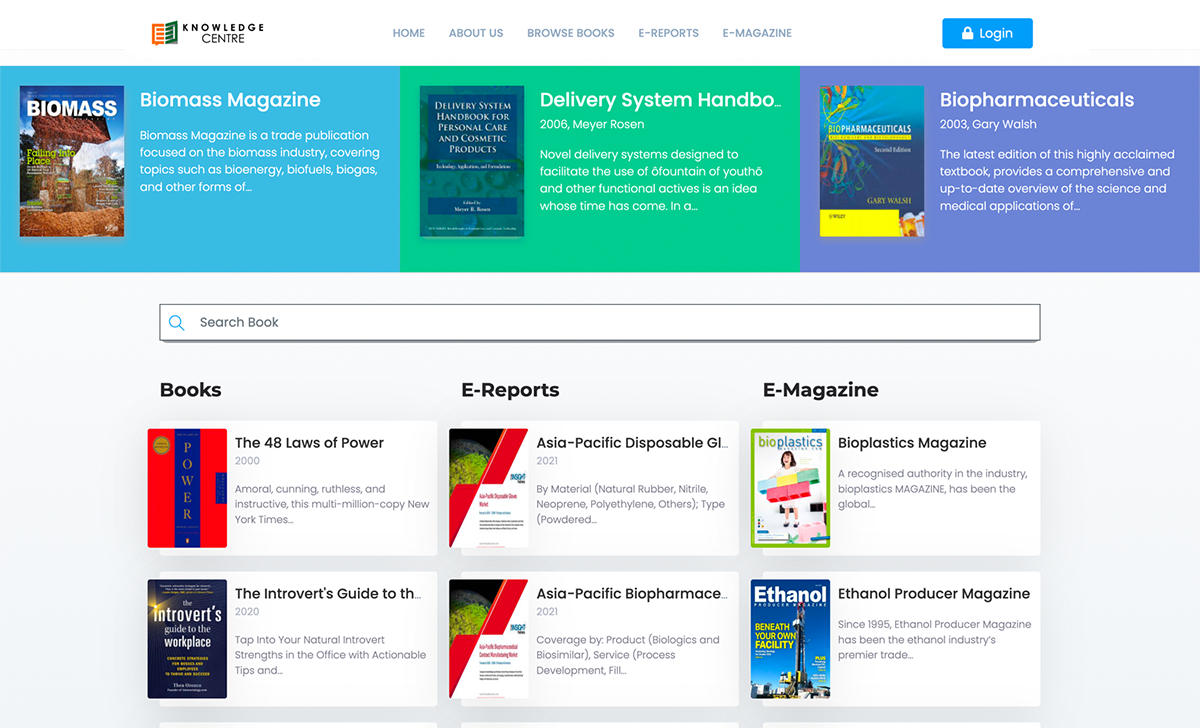The width and height of the screenshot is (1200, 728).
Task: Click the magnifier icon in search bar
Action: point(177,322)
